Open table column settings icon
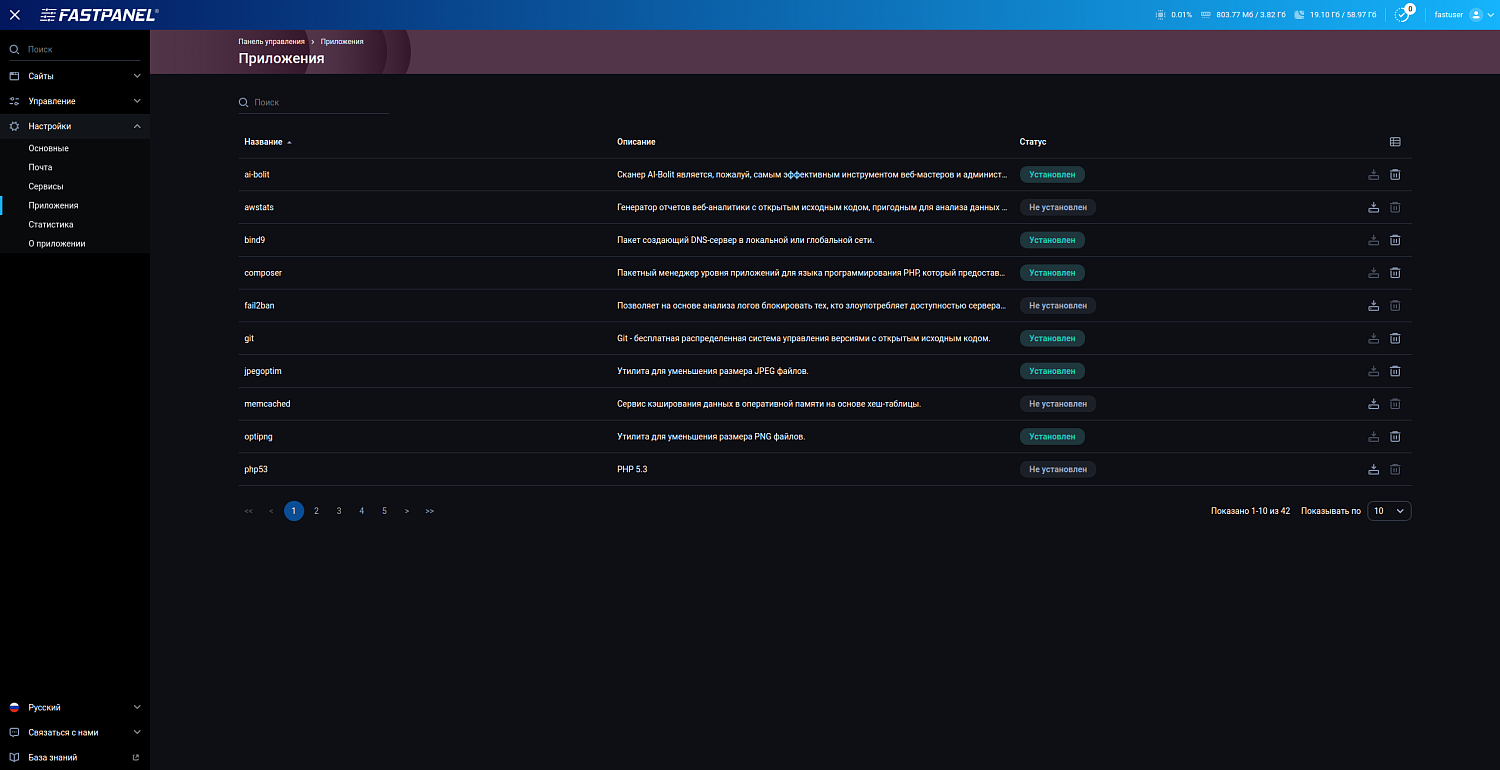 (x=1395, y=142)
